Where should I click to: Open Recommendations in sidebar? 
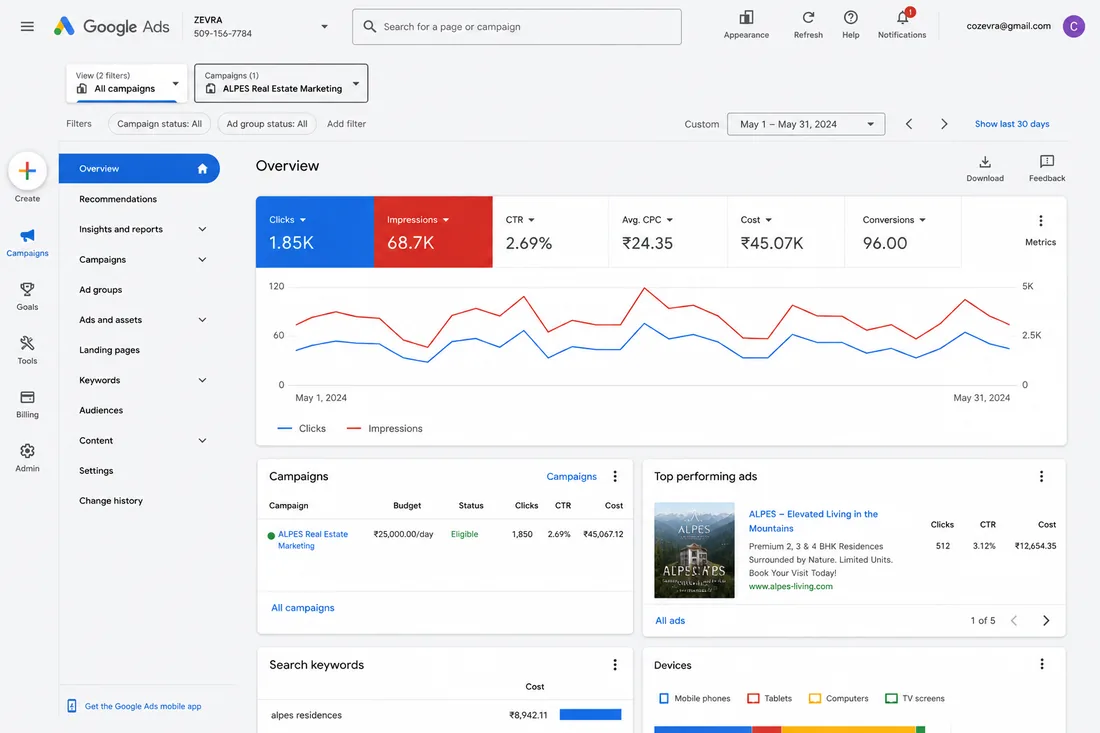point(118,199)
